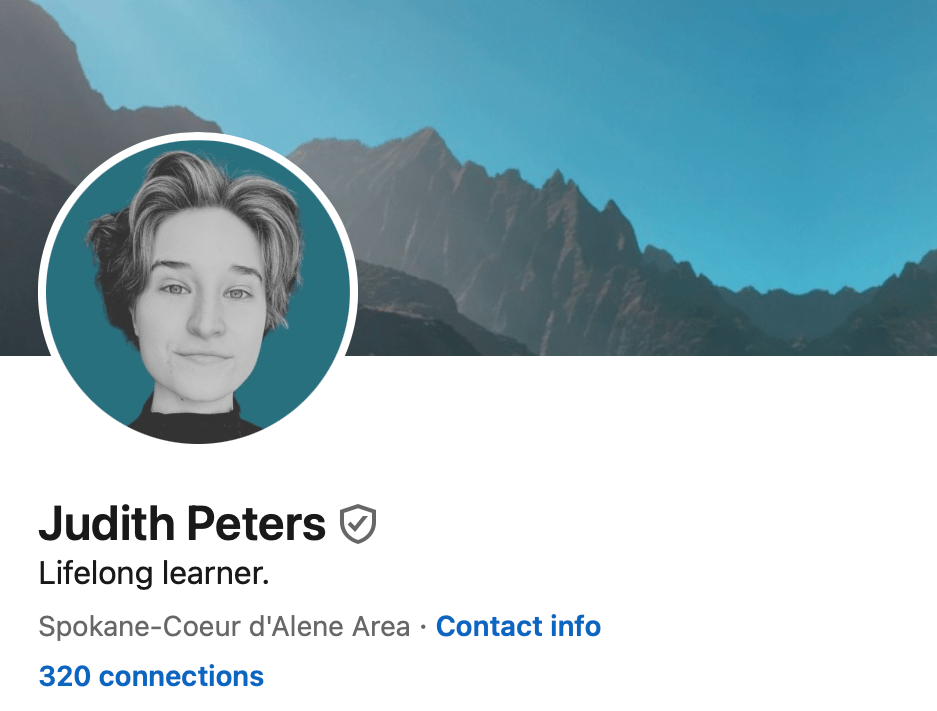Click the tallest mountain peak in the banner

click(428, 134)
